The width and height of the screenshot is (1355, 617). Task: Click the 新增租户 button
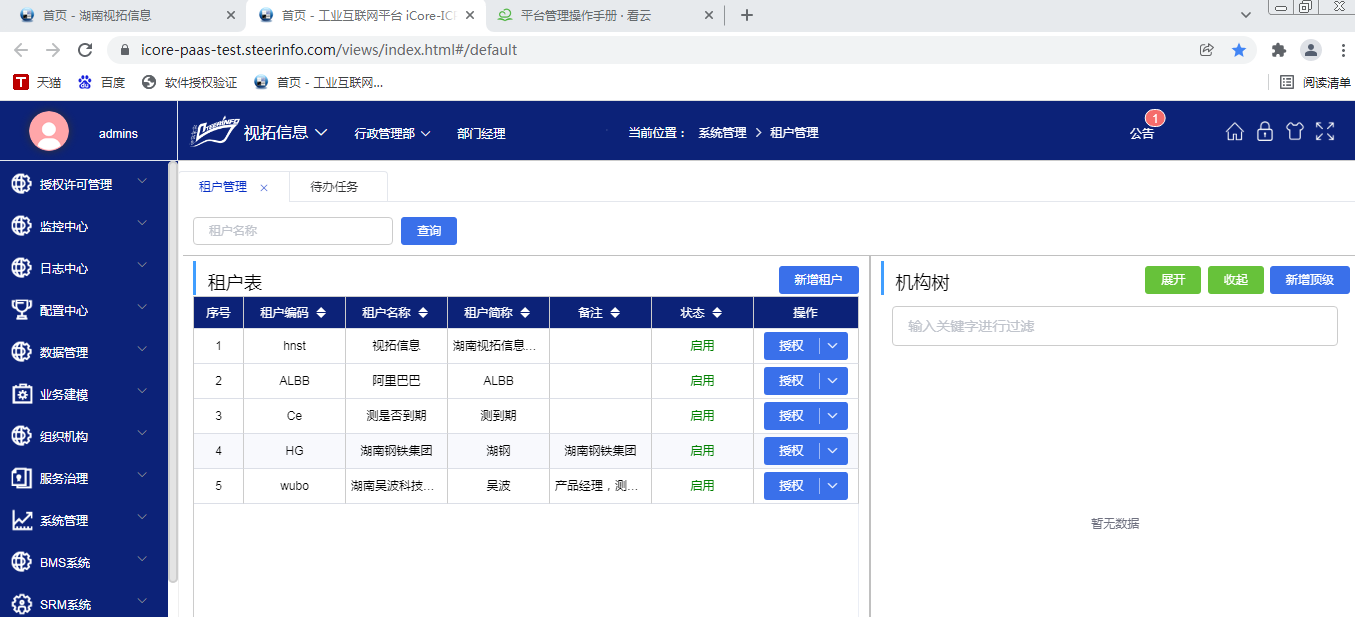click(x=818, y=280)
